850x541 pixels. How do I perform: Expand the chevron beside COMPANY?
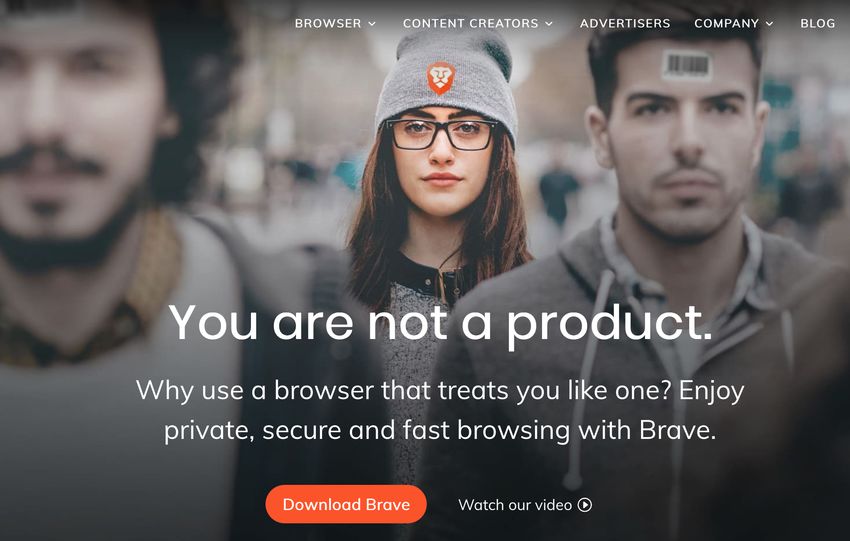(x=769, y=24)
